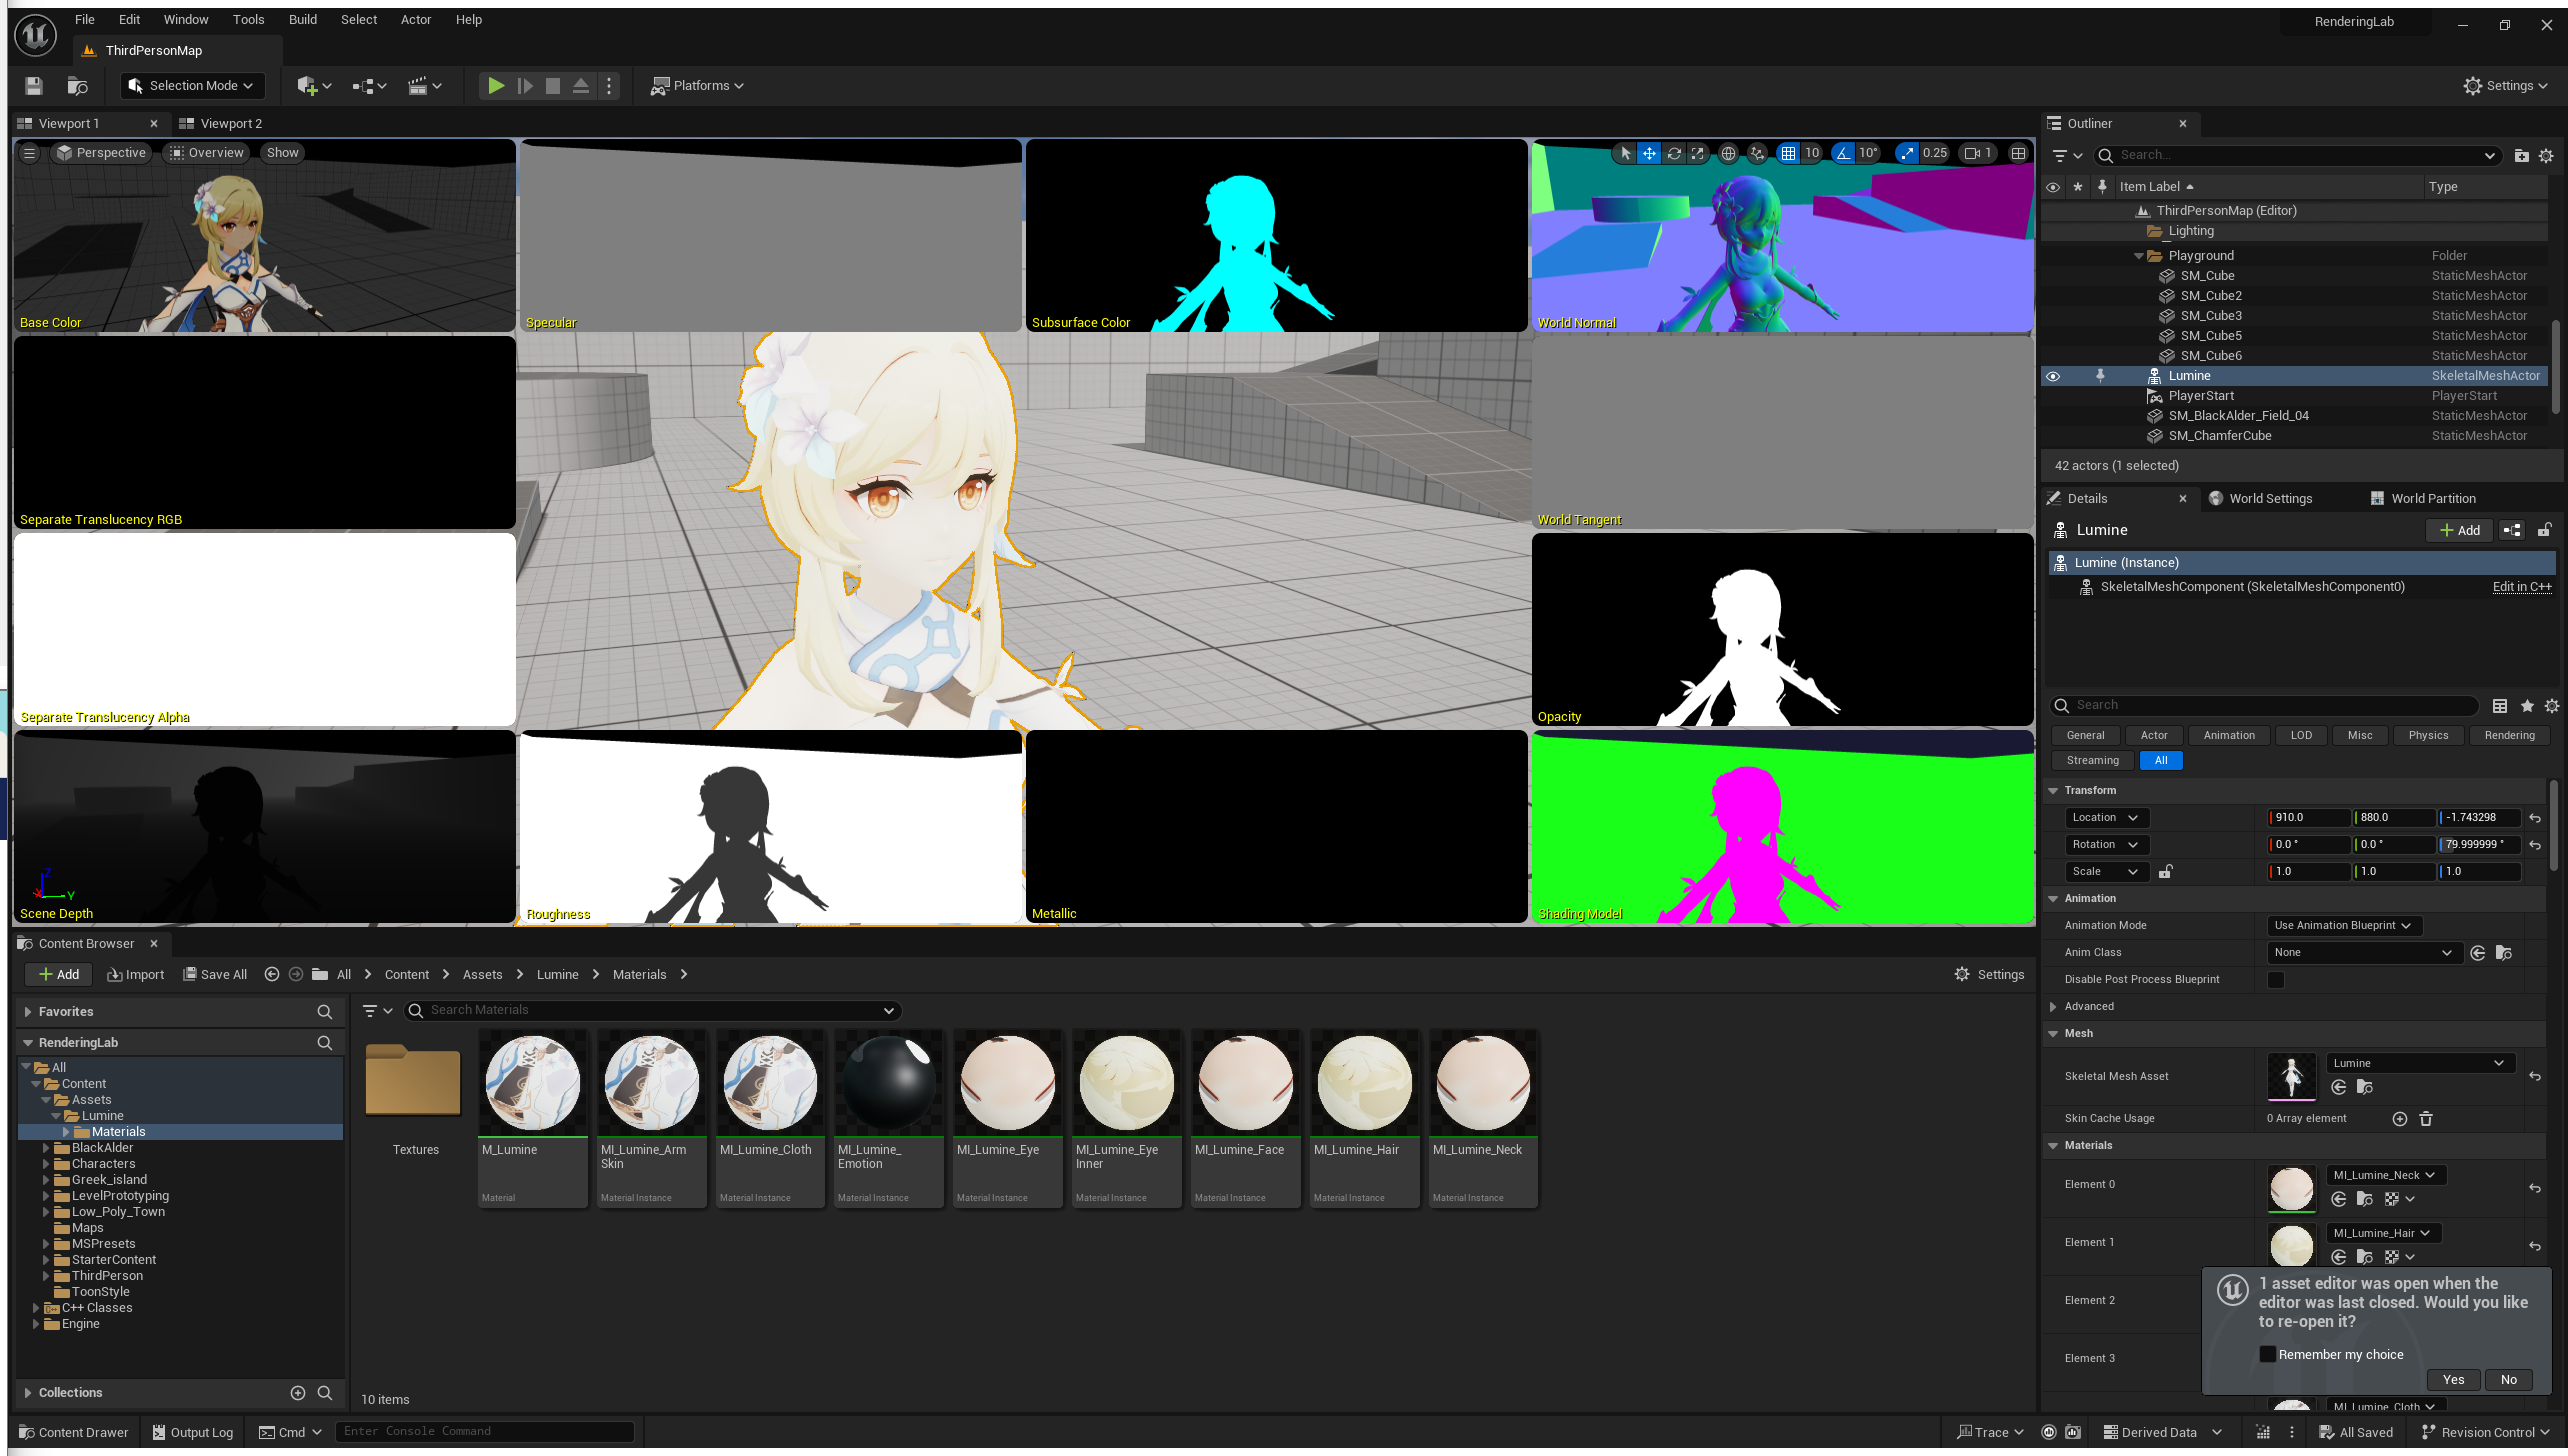
Task: Open the Content Drawer from the status bar
Action: tap(72, 1431)
